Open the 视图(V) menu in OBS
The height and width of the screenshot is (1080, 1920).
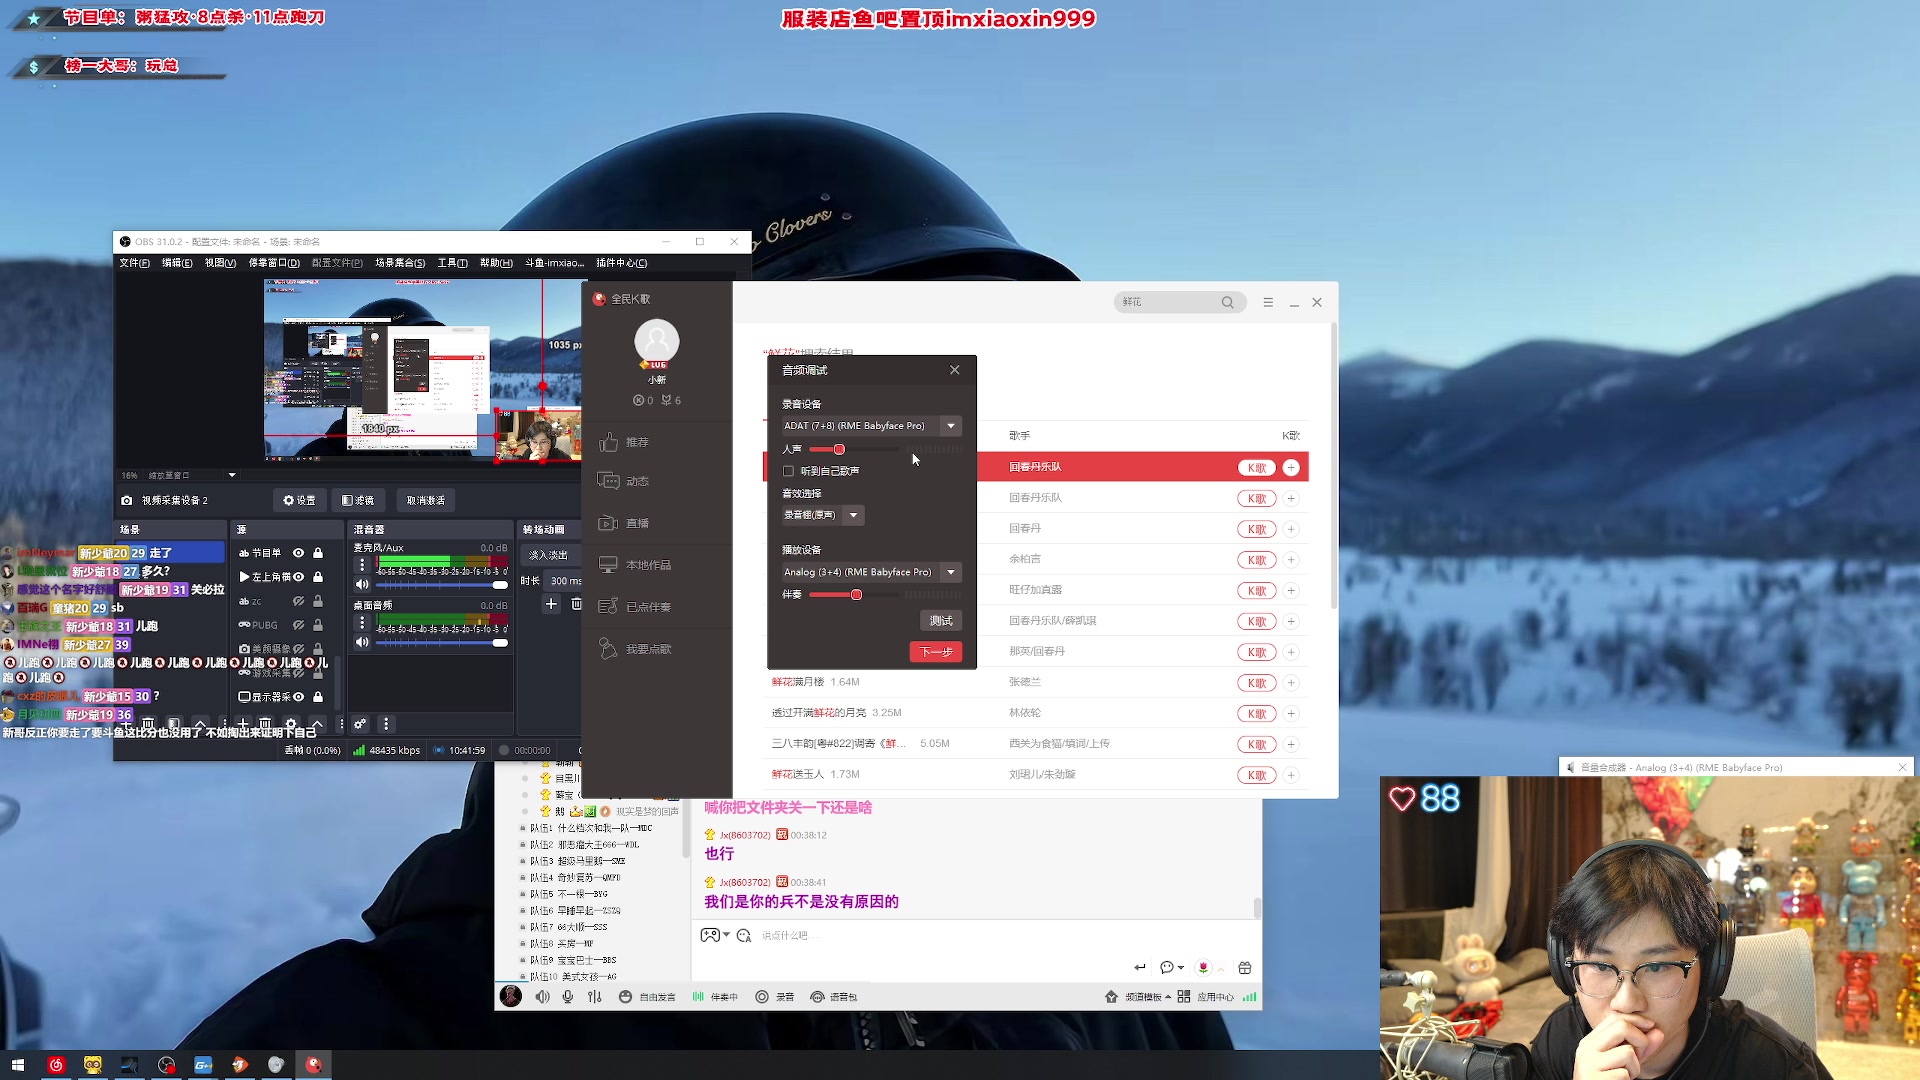point(220,263)
